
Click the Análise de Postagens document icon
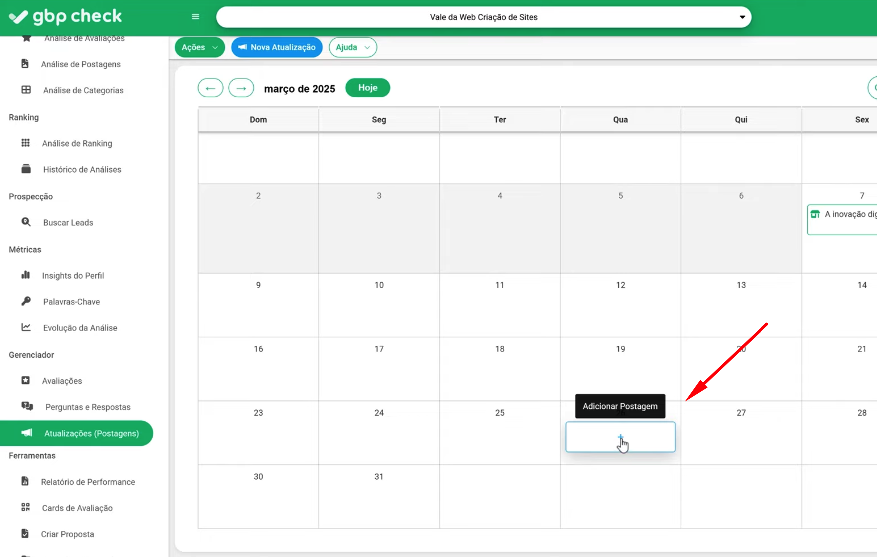(25, 64)
